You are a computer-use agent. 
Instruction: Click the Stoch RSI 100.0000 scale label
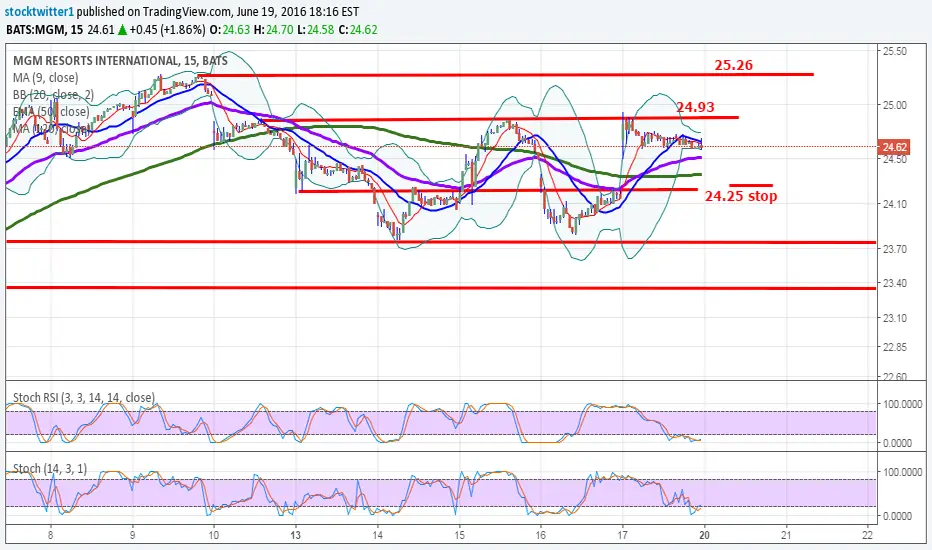[903, 404]
